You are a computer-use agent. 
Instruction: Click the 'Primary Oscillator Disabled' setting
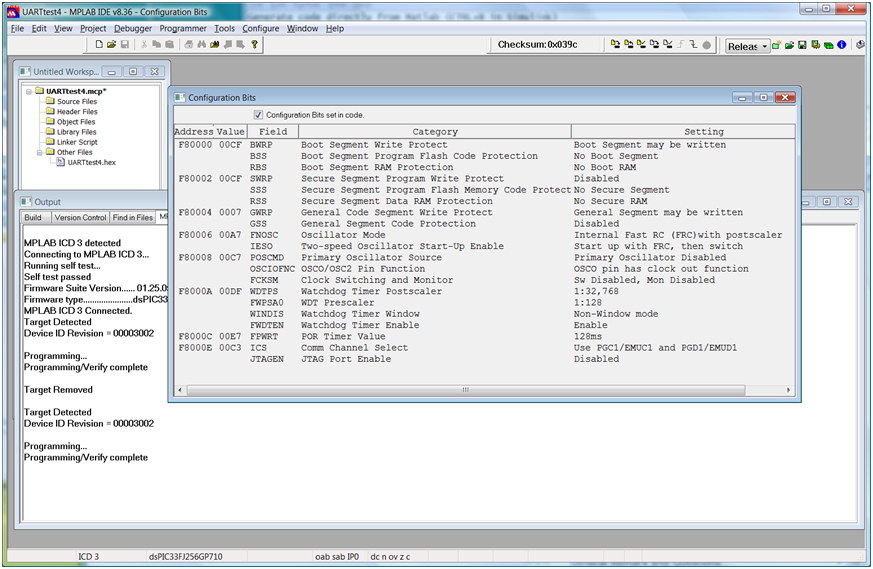[650, 257]
